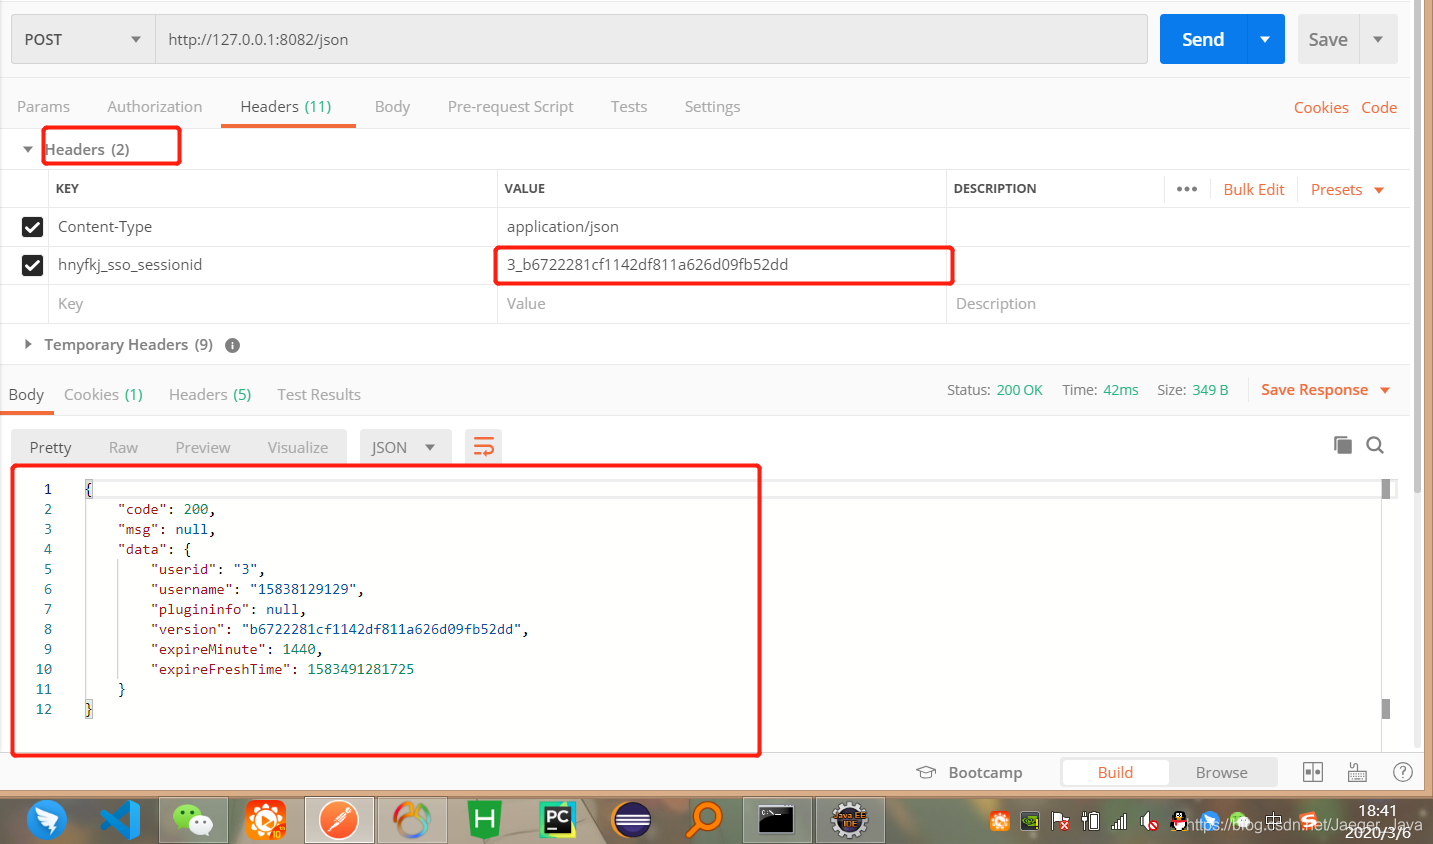Screen dimensions: 1433x844
Task: Click the response body vertical scrollbar
Action: 1386,600
